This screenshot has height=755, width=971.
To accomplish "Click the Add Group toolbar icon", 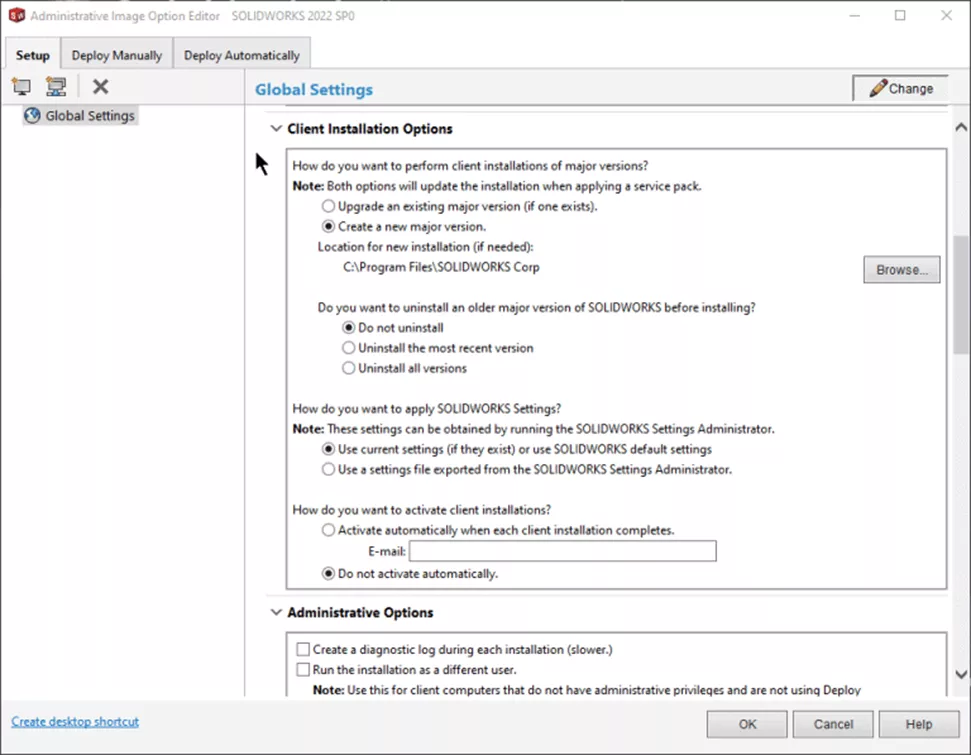I will point(56,87).
